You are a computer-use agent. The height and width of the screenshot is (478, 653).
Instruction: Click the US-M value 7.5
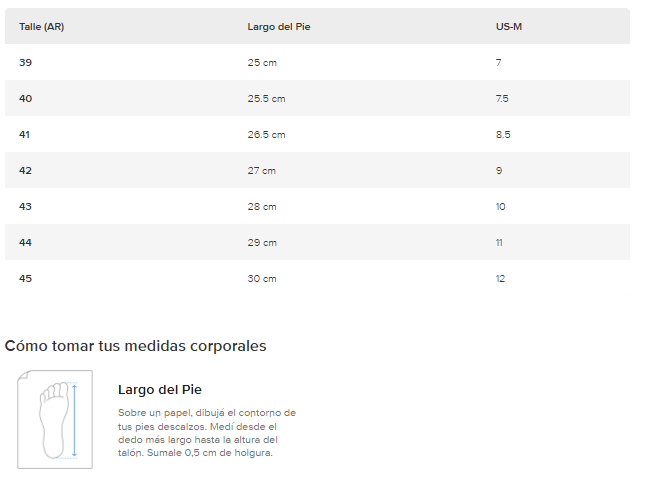click(502, 98)
